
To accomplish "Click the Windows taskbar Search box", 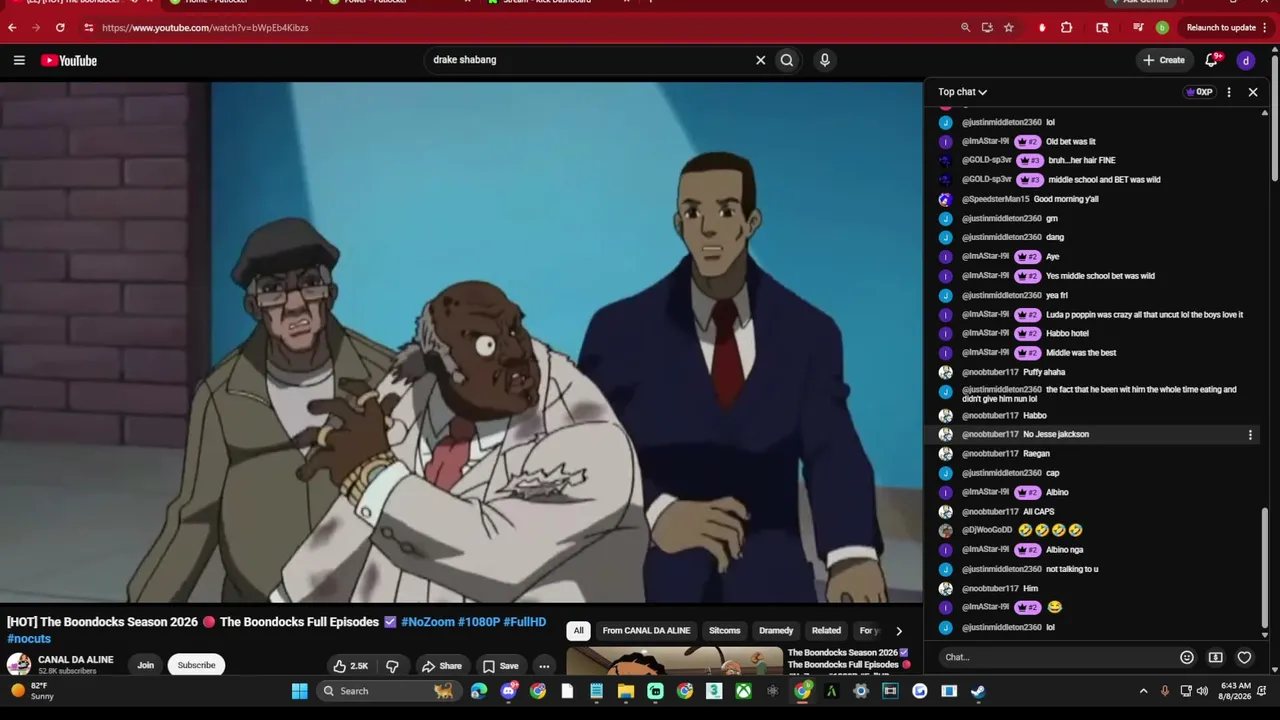I will [388, 691].
